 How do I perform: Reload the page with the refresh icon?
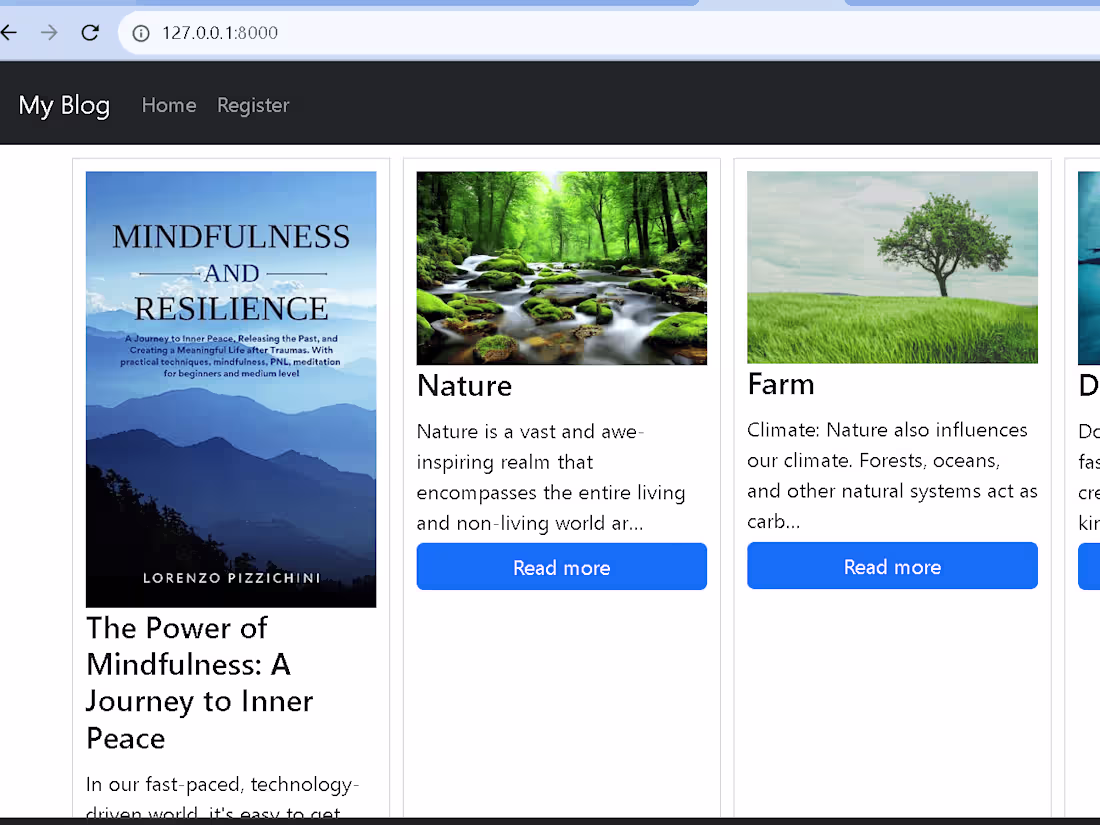89,32
